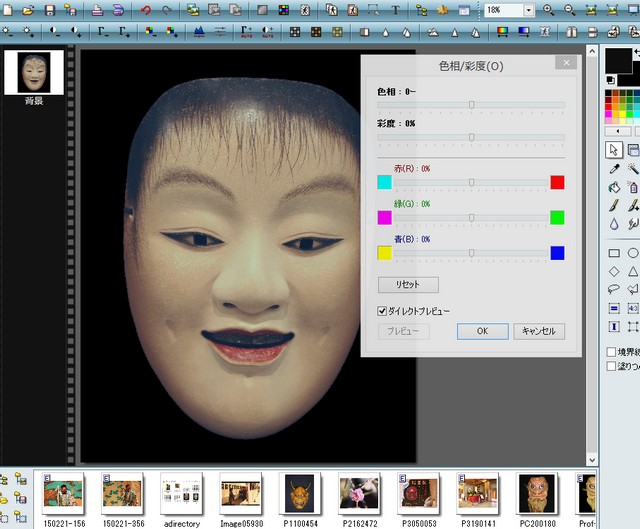640x529 pixels.
Task: Toggle the 境界線 checkbox
Action: 612,352
